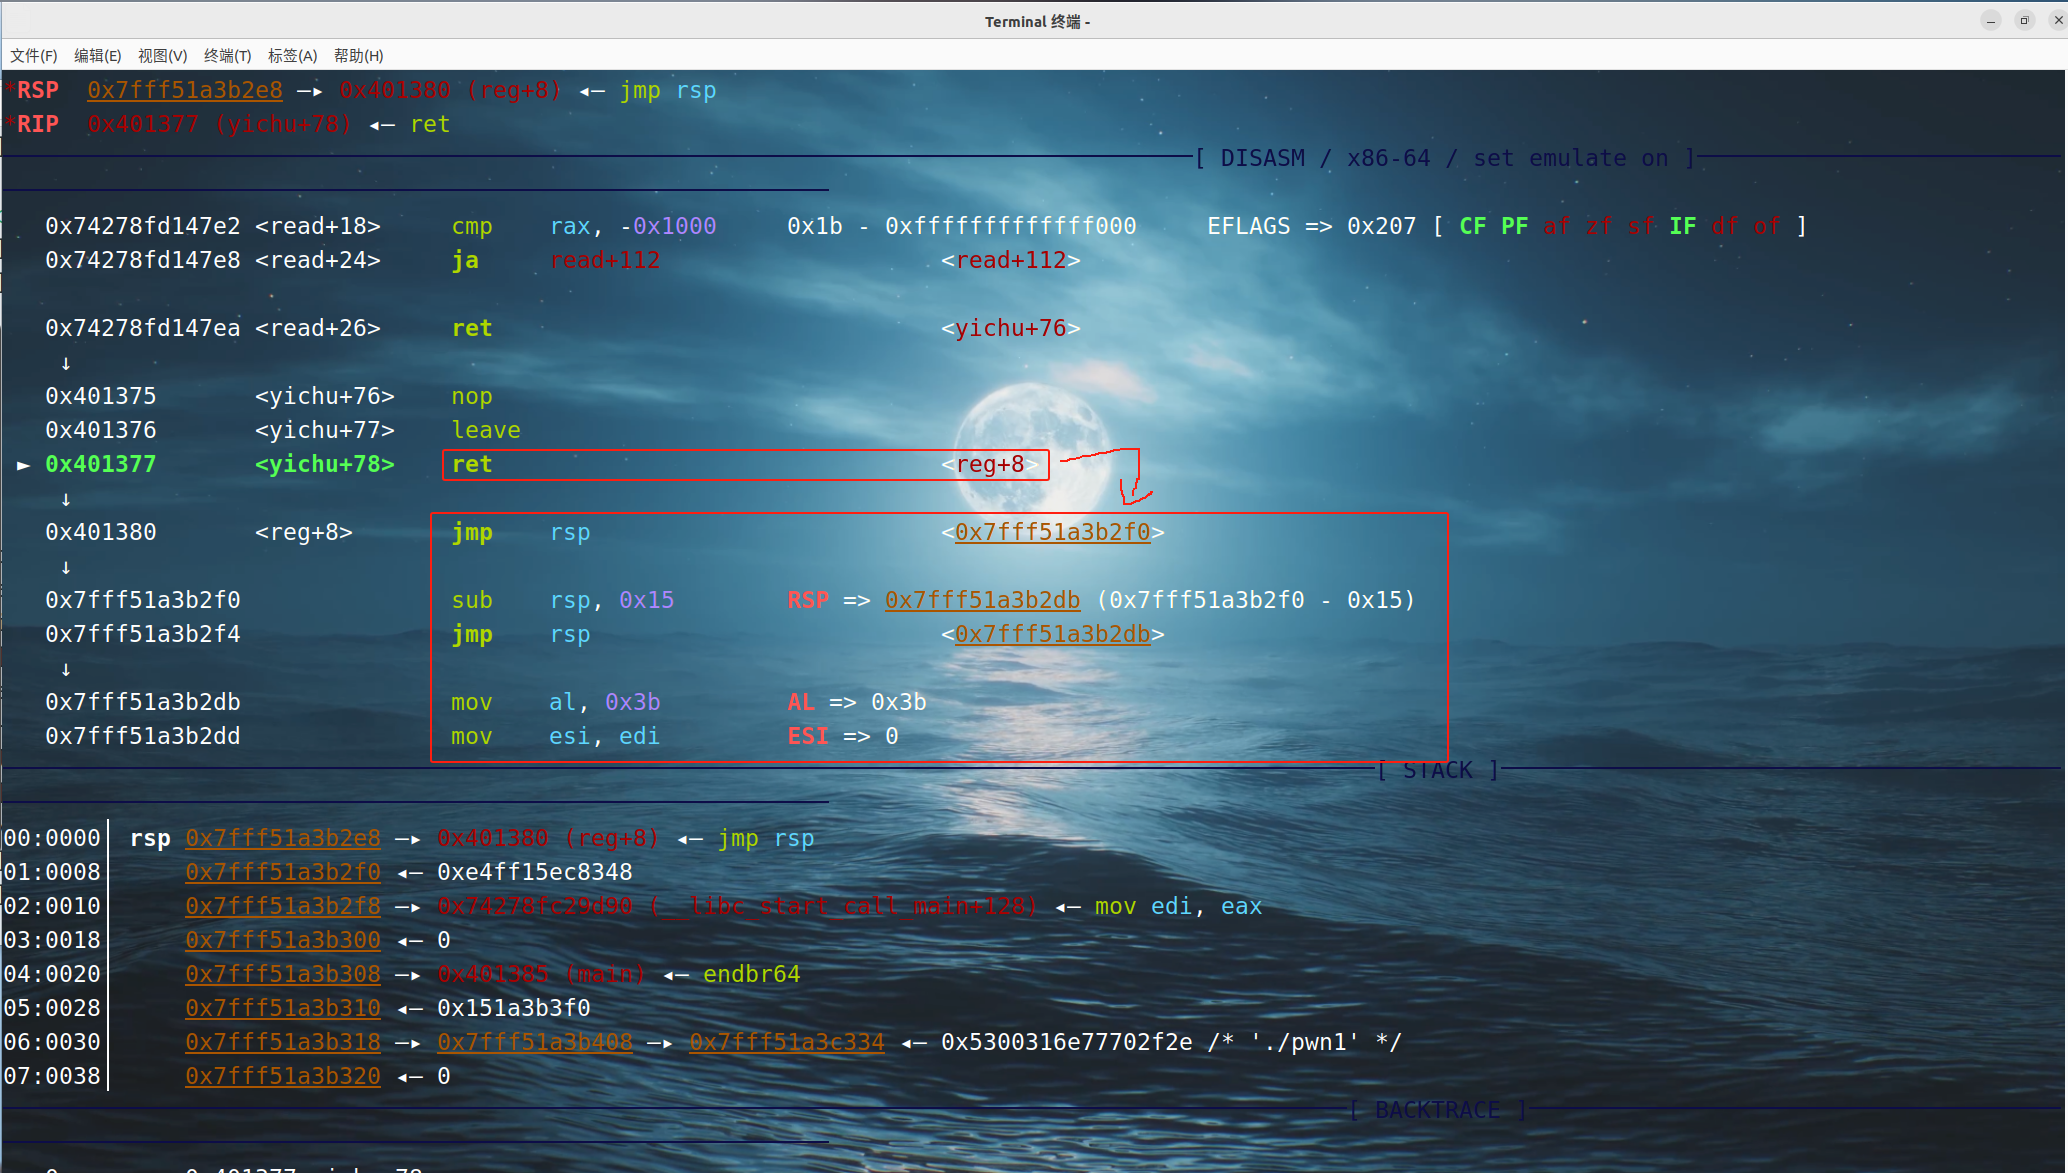Click RSP address 0x7fff51a3b2e8 in registers
Image resolution: width=2068 pixels, height=1173 pixels.
coord(185,90)
